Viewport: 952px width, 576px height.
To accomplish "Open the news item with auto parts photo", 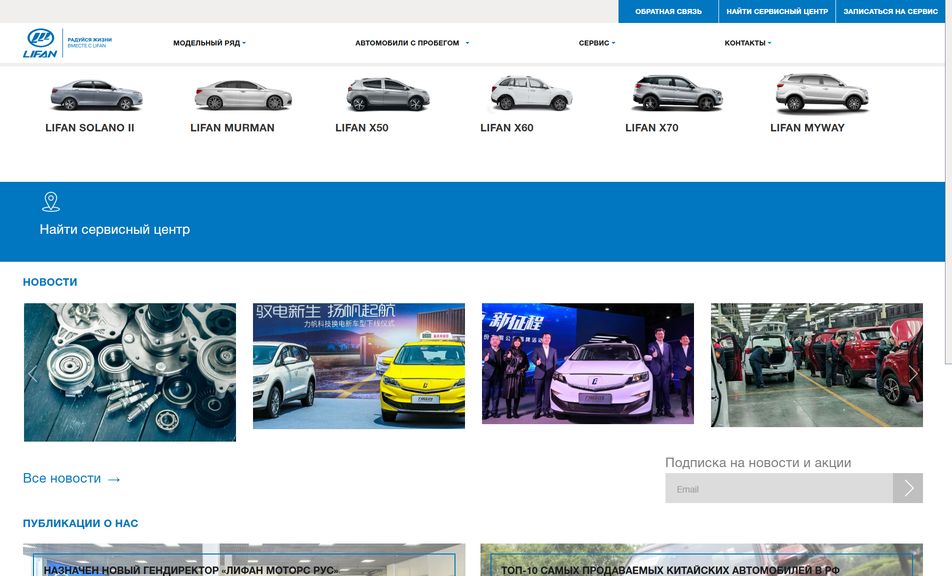I will [130, 372].
